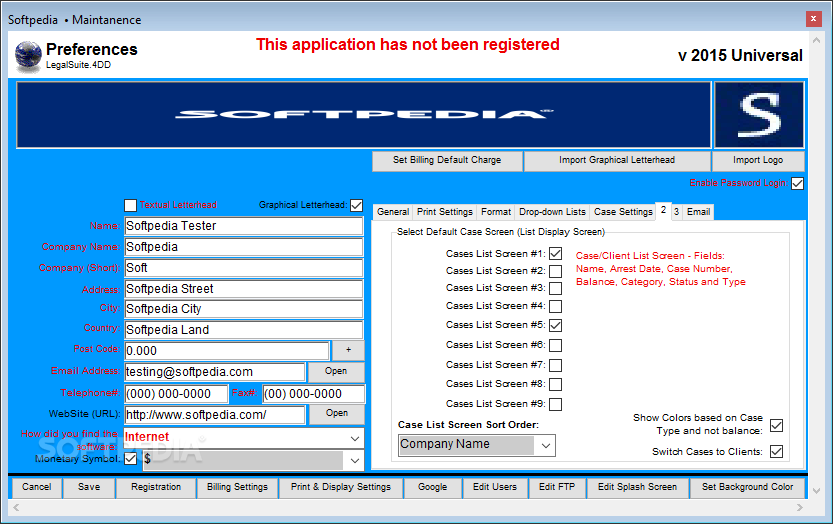This screenshot has width=833, height=524.
Task: Check Cases List Screen #8
Action: tap(556, 384)
